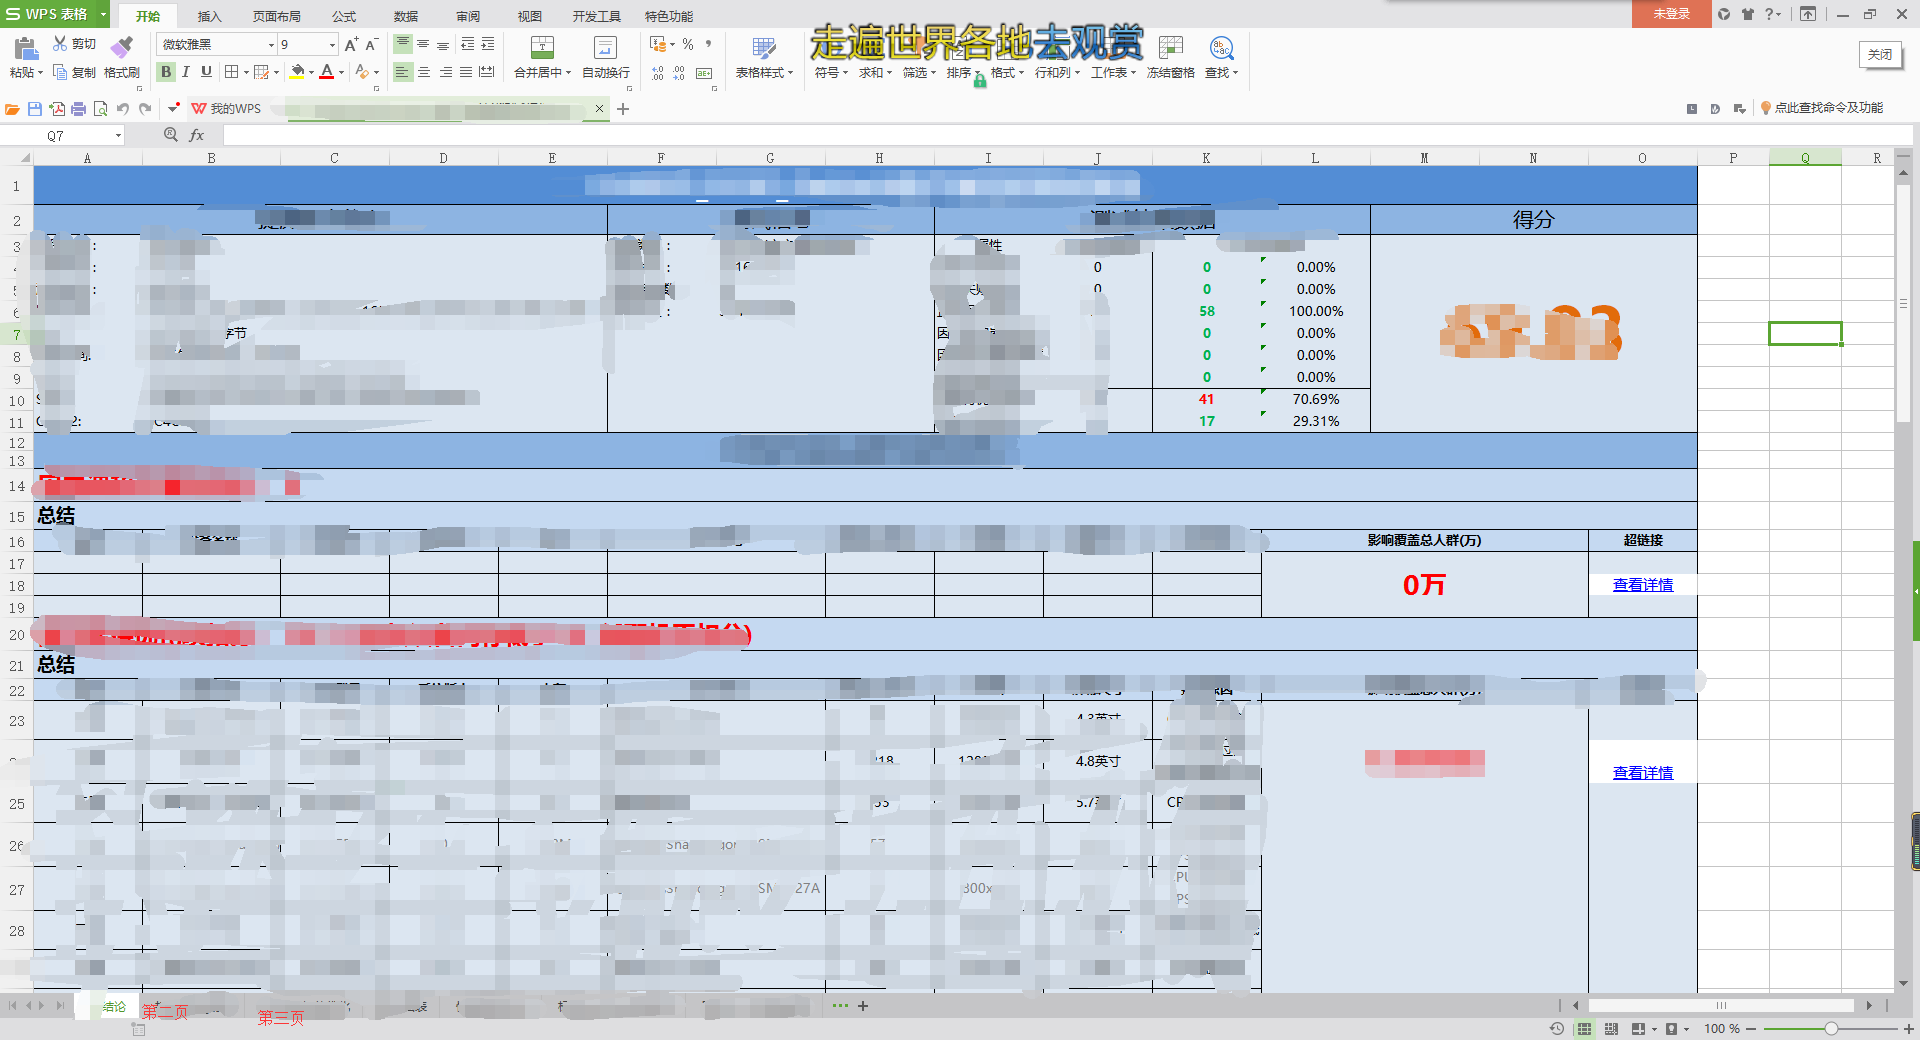
Task: Open the font name dropdown (微软雅黑)
Action: tap(270, 45)
